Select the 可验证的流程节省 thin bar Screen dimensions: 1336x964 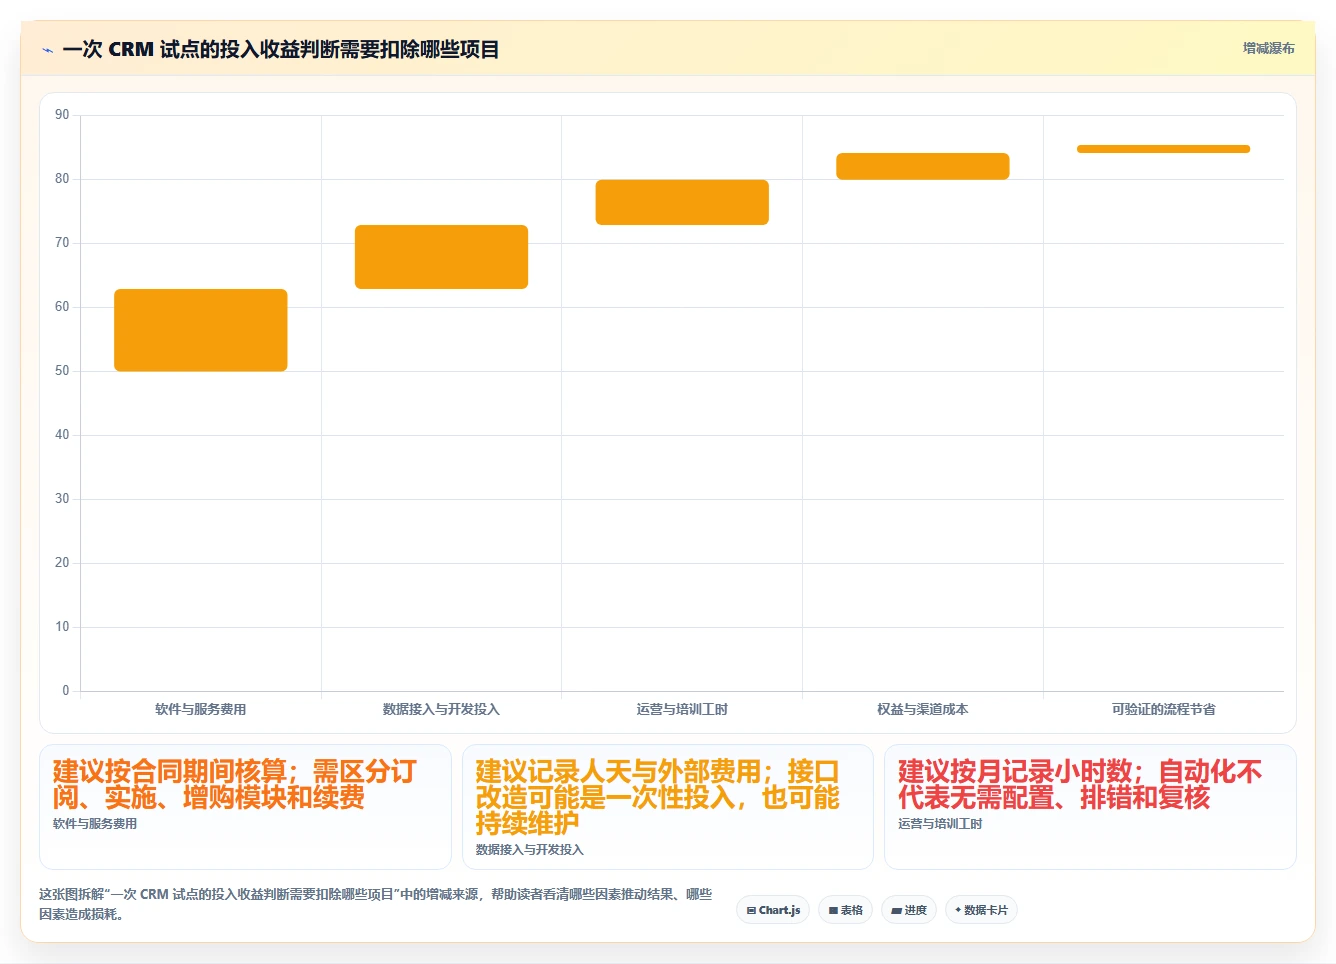[x=1163, y=149]
